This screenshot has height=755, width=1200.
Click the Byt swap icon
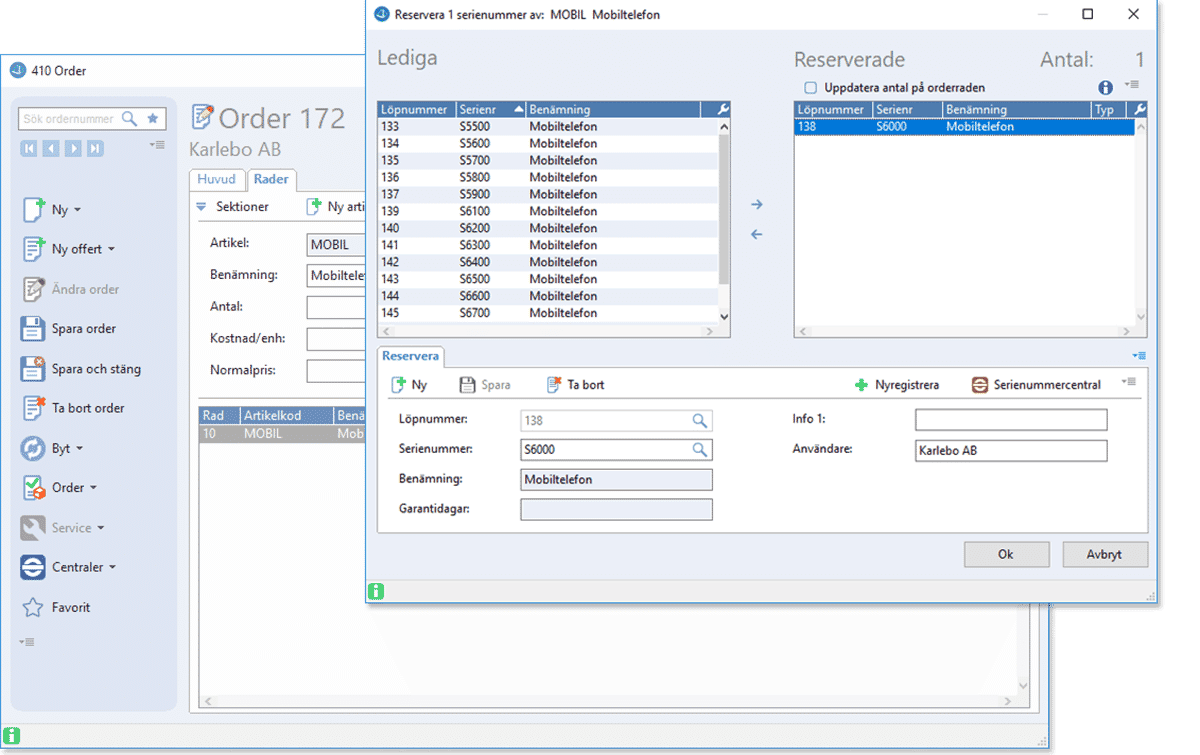[x=33, y=448]
